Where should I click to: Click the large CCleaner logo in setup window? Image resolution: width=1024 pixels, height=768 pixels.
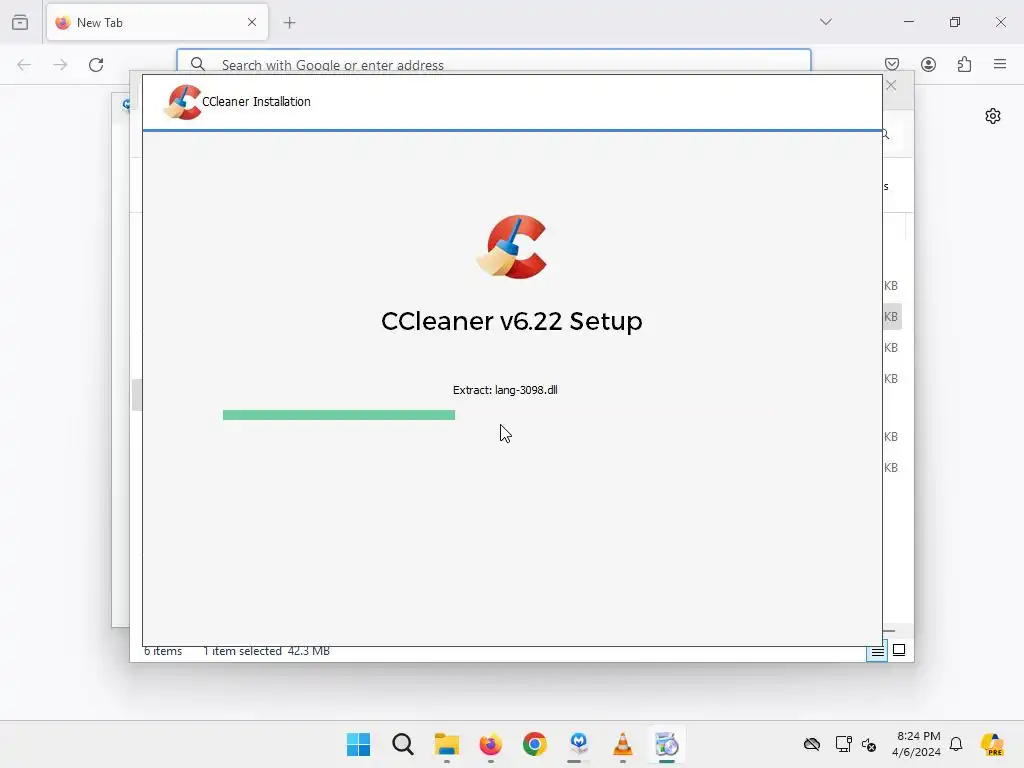pos(511,247)
